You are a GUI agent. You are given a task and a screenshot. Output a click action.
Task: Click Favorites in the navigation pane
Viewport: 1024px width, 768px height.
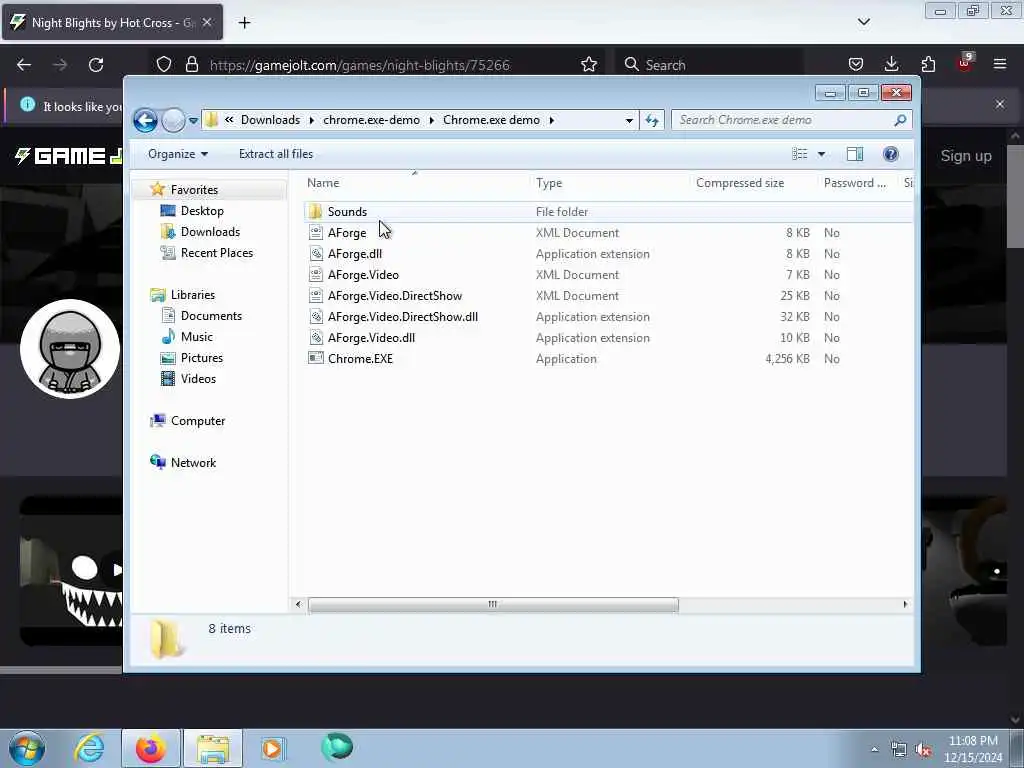pos(194,189)
